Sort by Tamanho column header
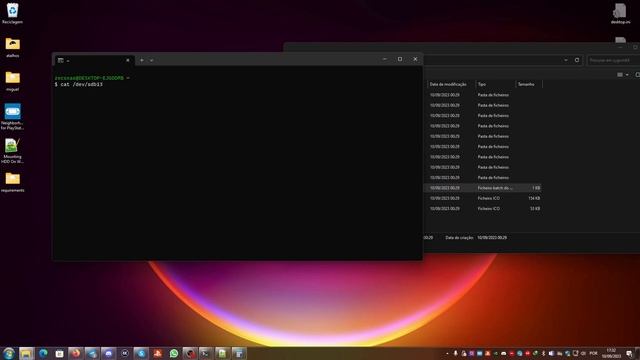 click(526, 84)
